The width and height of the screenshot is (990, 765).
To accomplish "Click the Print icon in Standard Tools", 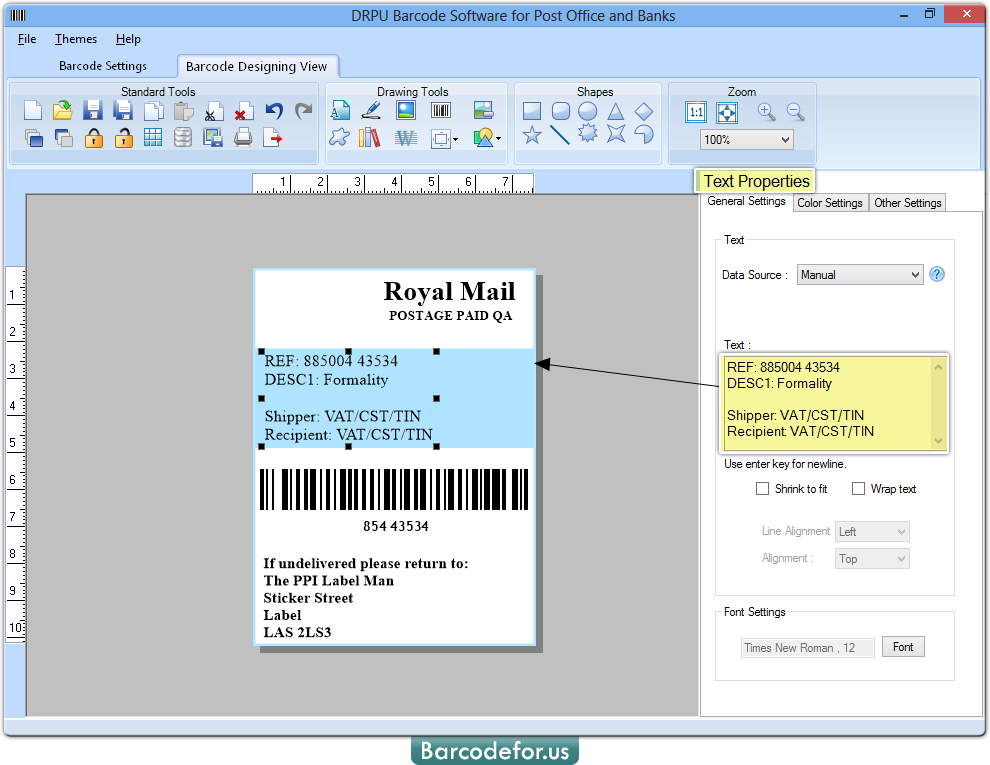I will tap(242, 137).
